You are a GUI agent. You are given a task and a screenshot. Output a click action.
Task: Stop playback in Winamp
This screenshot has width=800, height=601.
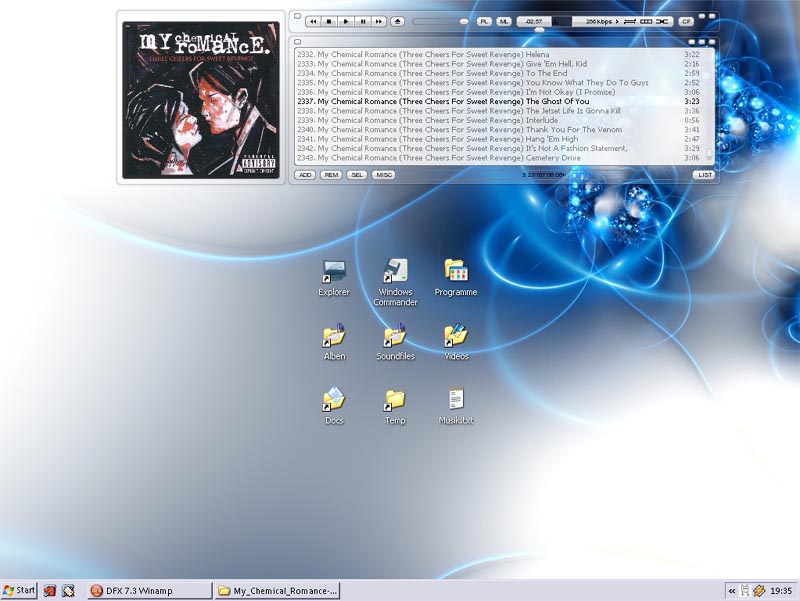tap(329, 21)
